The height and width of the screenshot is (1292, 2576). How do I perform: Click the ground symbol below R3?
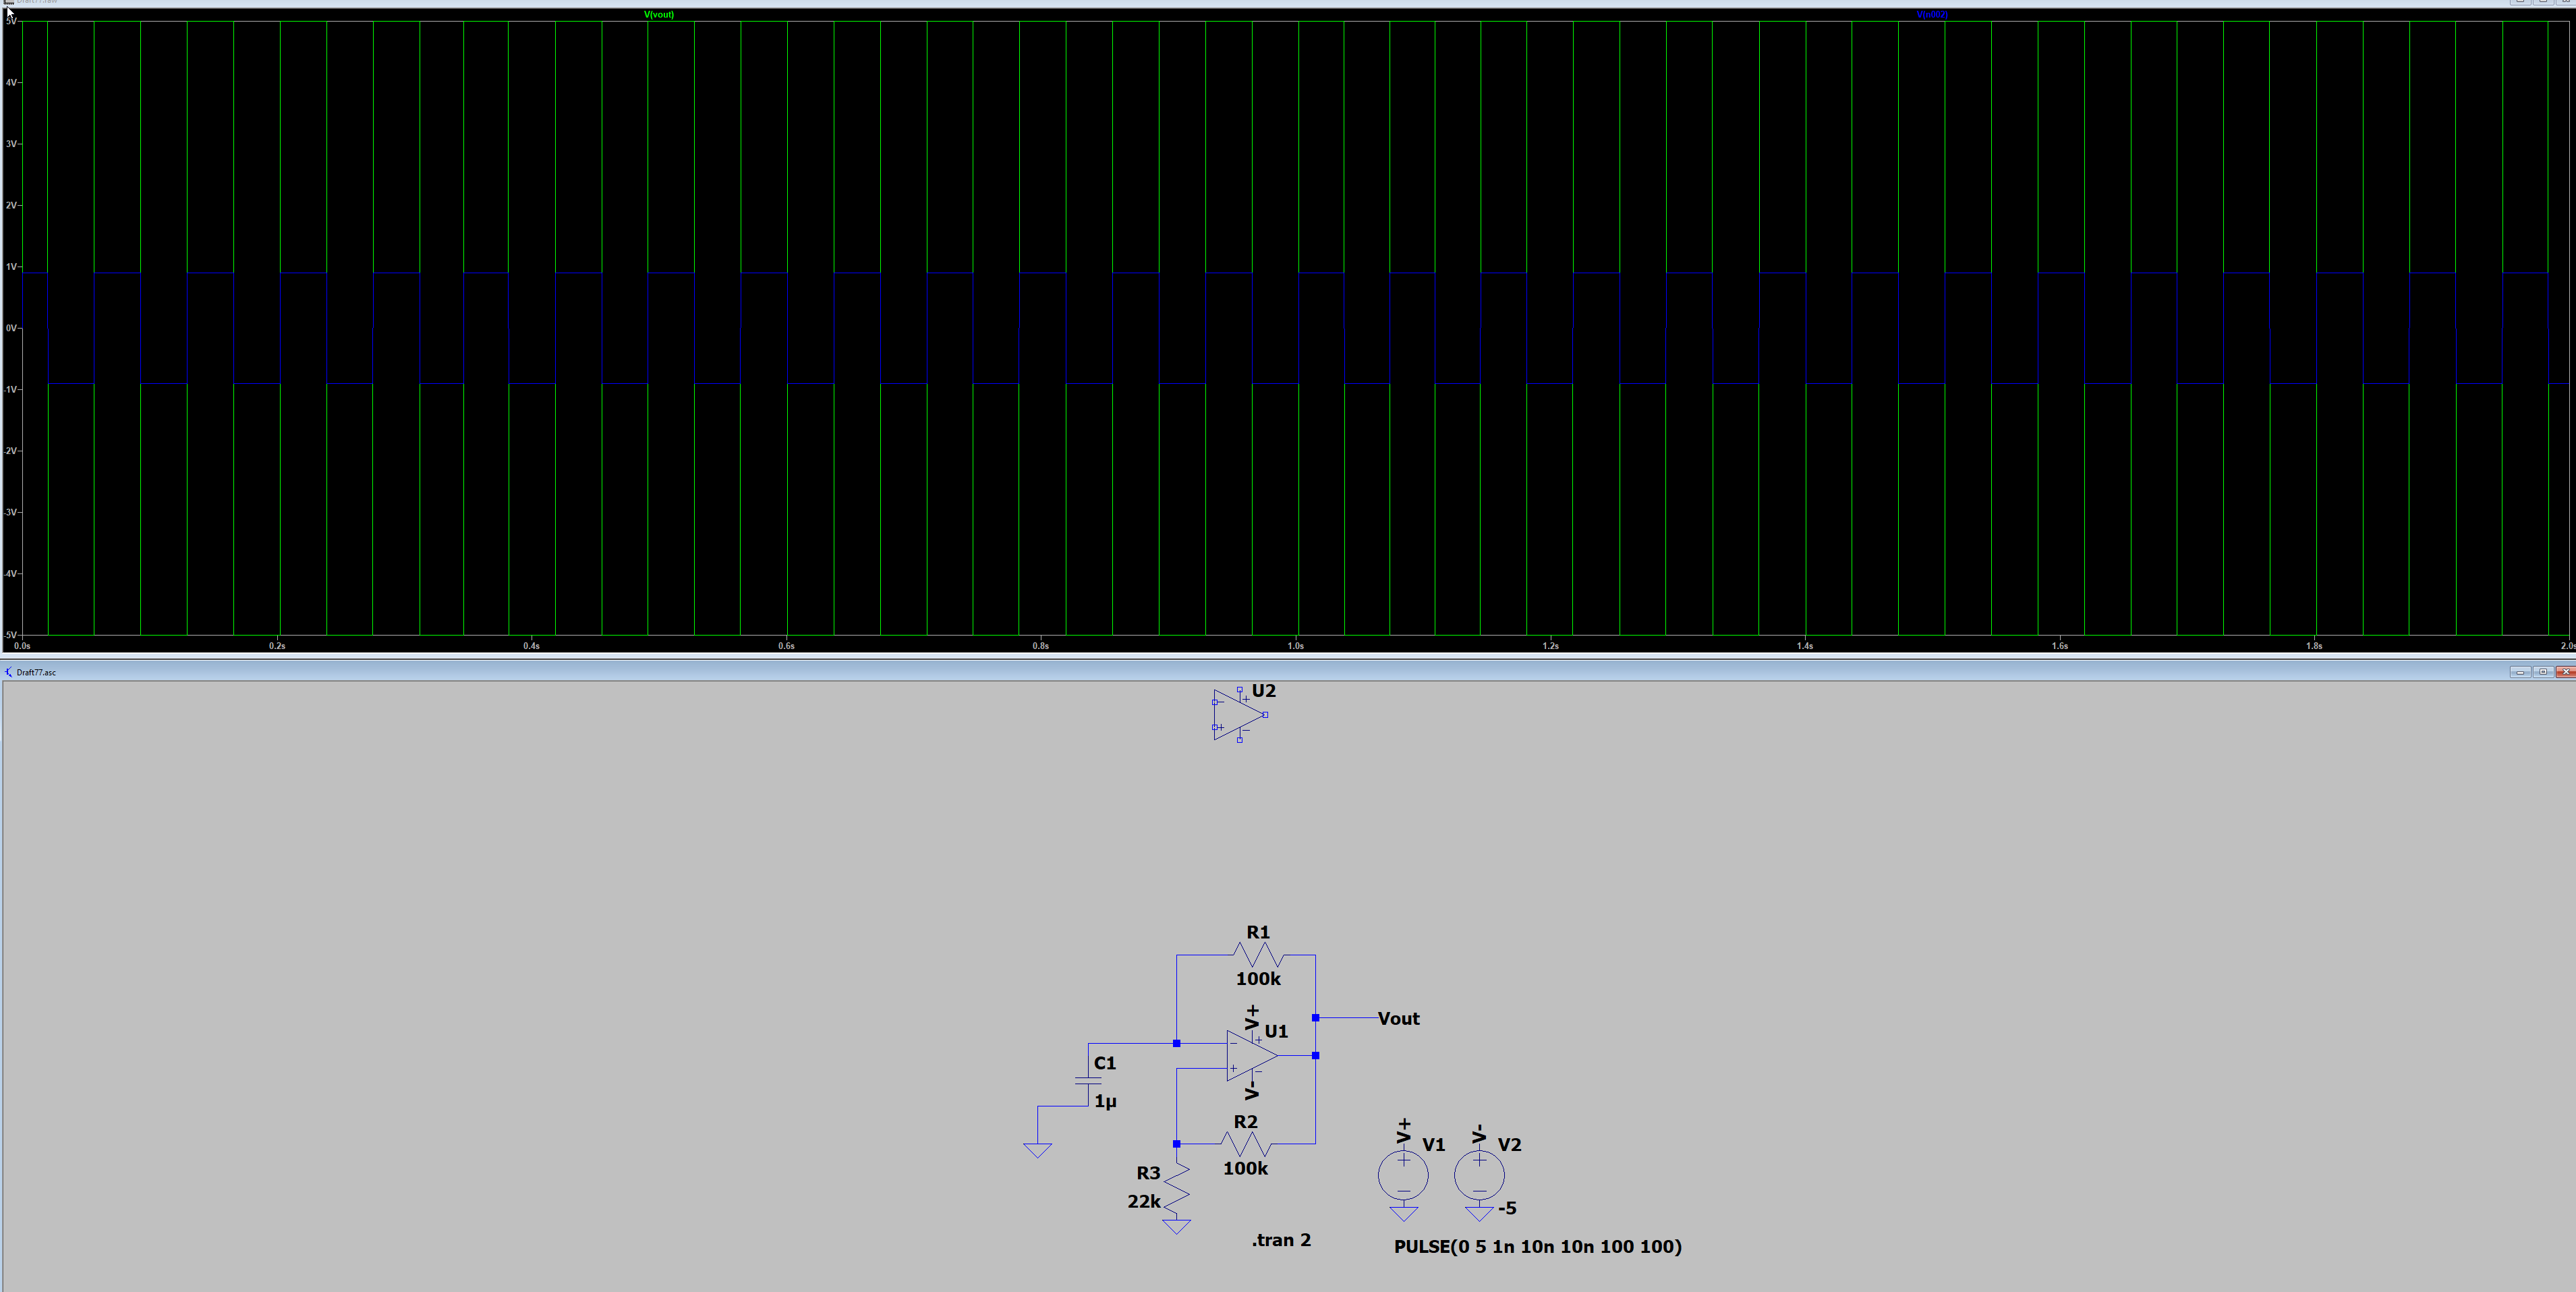pyautogui.click(x=1177, y=1226)
